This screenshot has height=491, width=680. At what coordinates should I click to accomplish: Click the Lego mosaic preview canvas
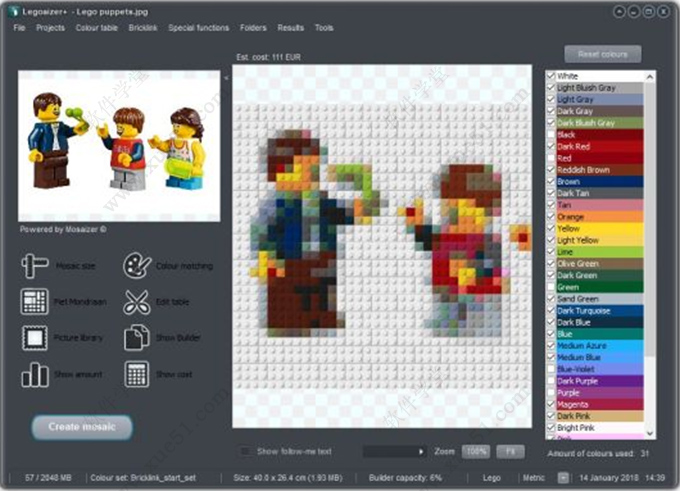click(x=382, y=246)
